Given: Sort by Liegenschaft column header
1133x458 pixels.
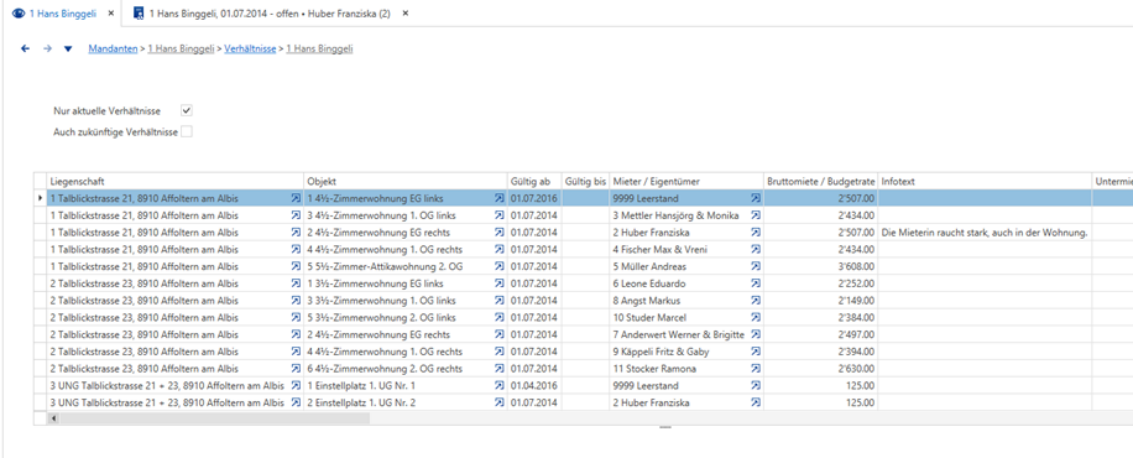Looking at the screenshot, I should pyautogui.click(x=176, y=181).
